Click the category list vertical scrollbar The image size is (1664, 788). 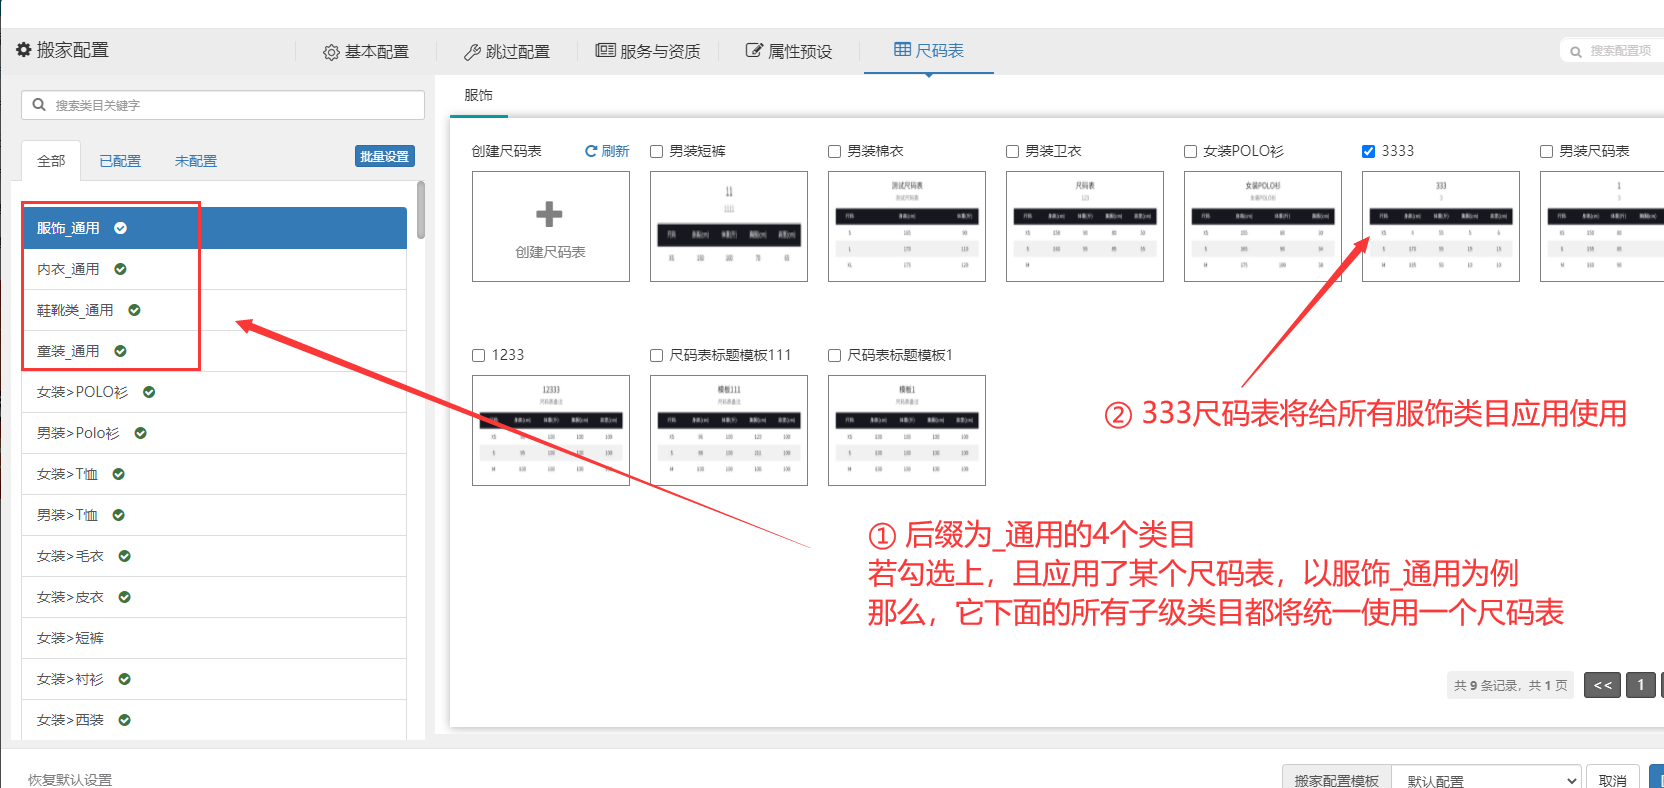point(421,210)
